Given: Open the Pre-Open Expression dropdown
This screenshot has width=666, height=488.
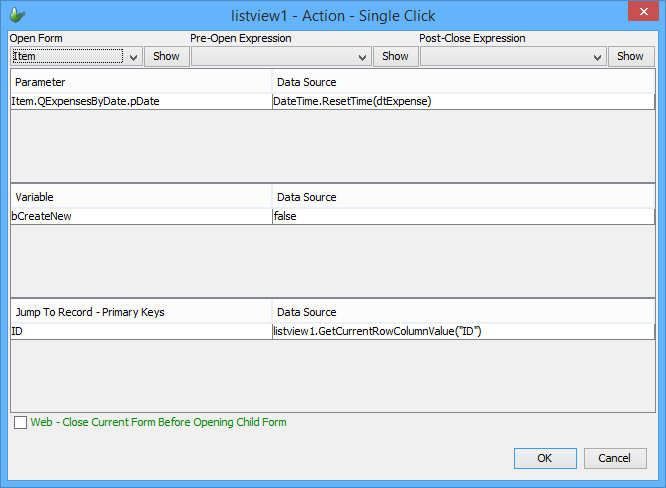Looking at the screenshot, I should tap(361, 57).
